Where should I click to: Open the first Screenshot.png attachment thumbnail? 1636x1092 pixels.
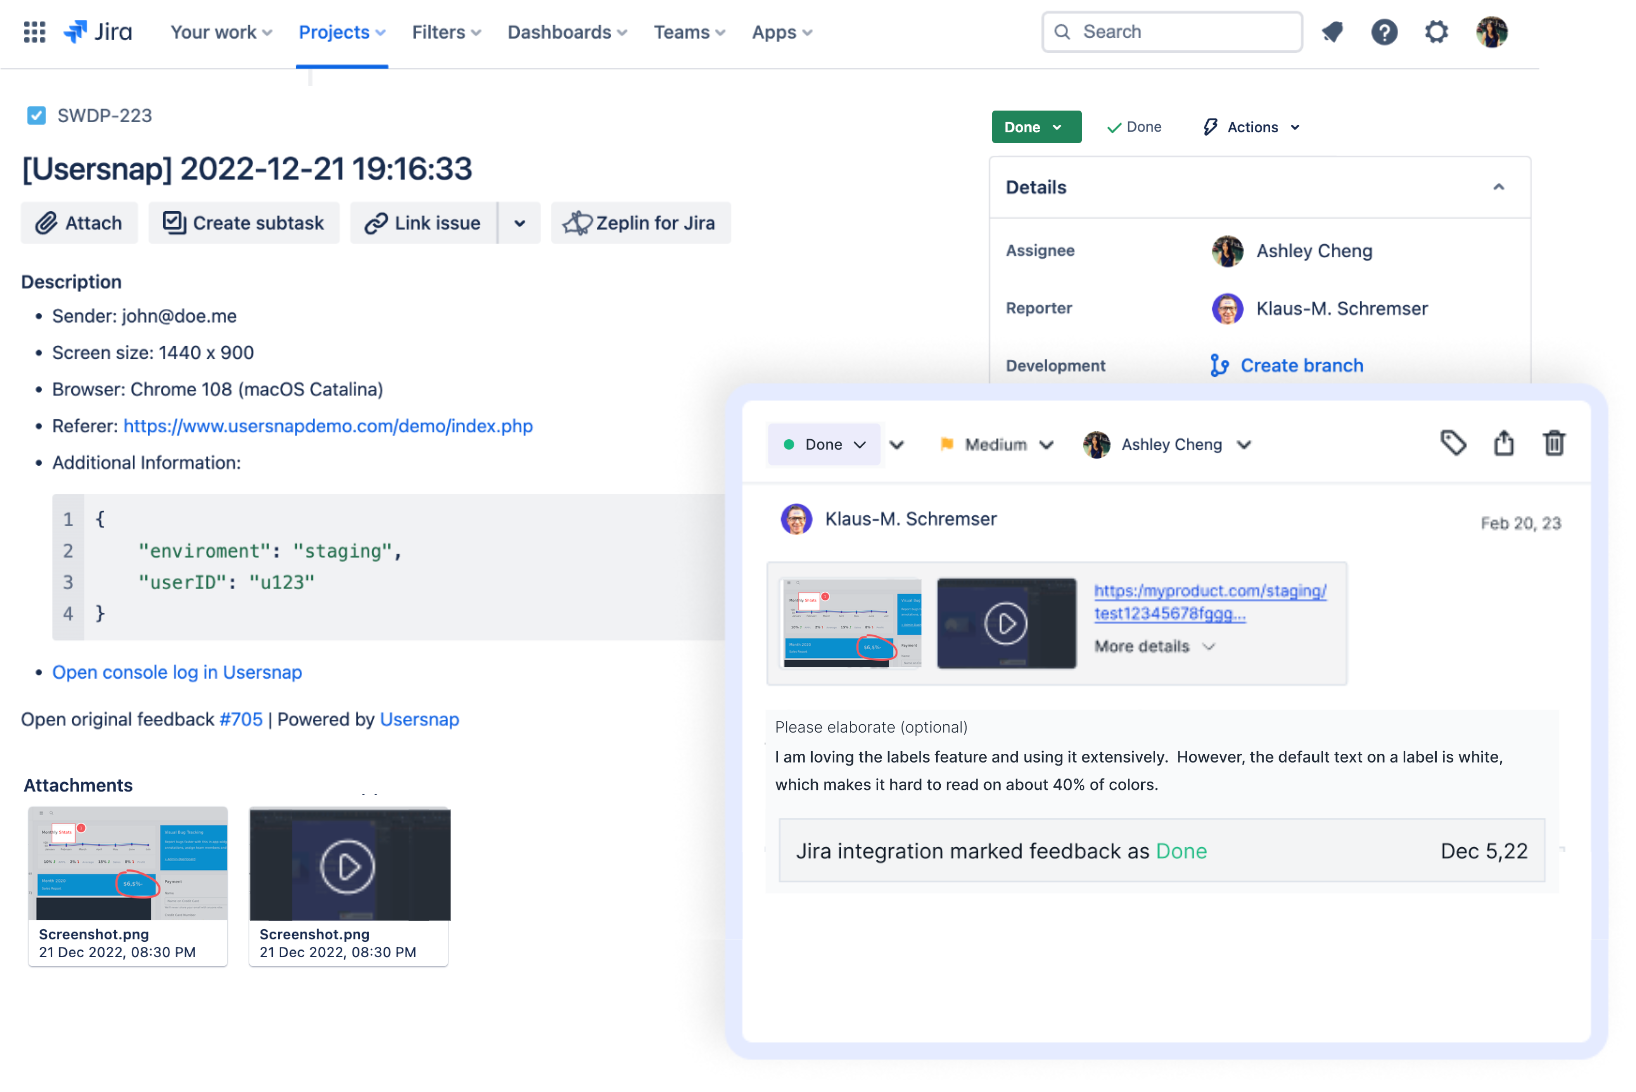[128, 864]
